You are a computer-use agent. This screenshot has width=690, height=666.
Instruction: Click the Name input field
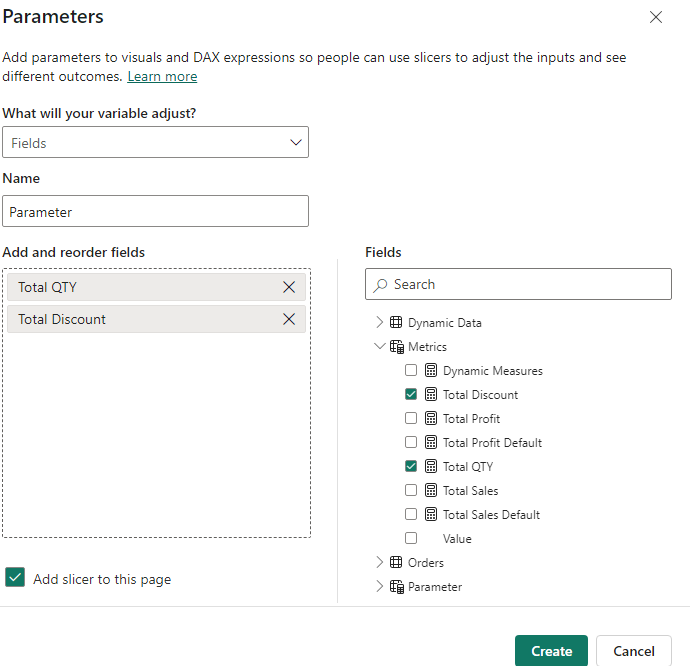[x=155, y=211]
